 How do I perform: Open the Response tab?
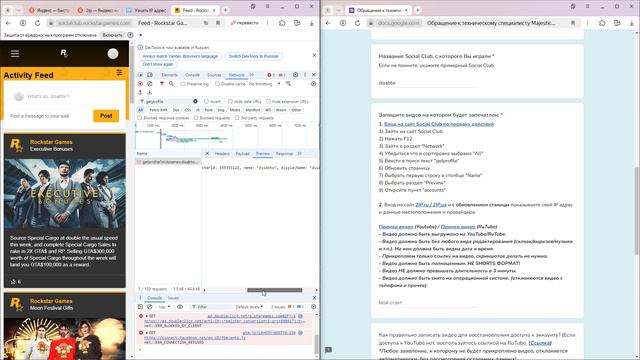(x=284, y=153)
